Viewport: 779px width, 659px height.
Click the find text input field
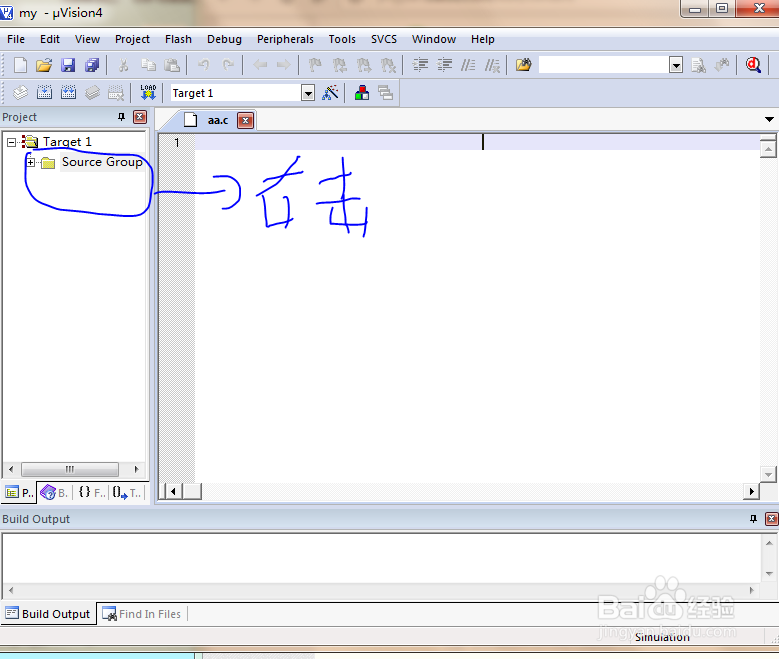604,65
